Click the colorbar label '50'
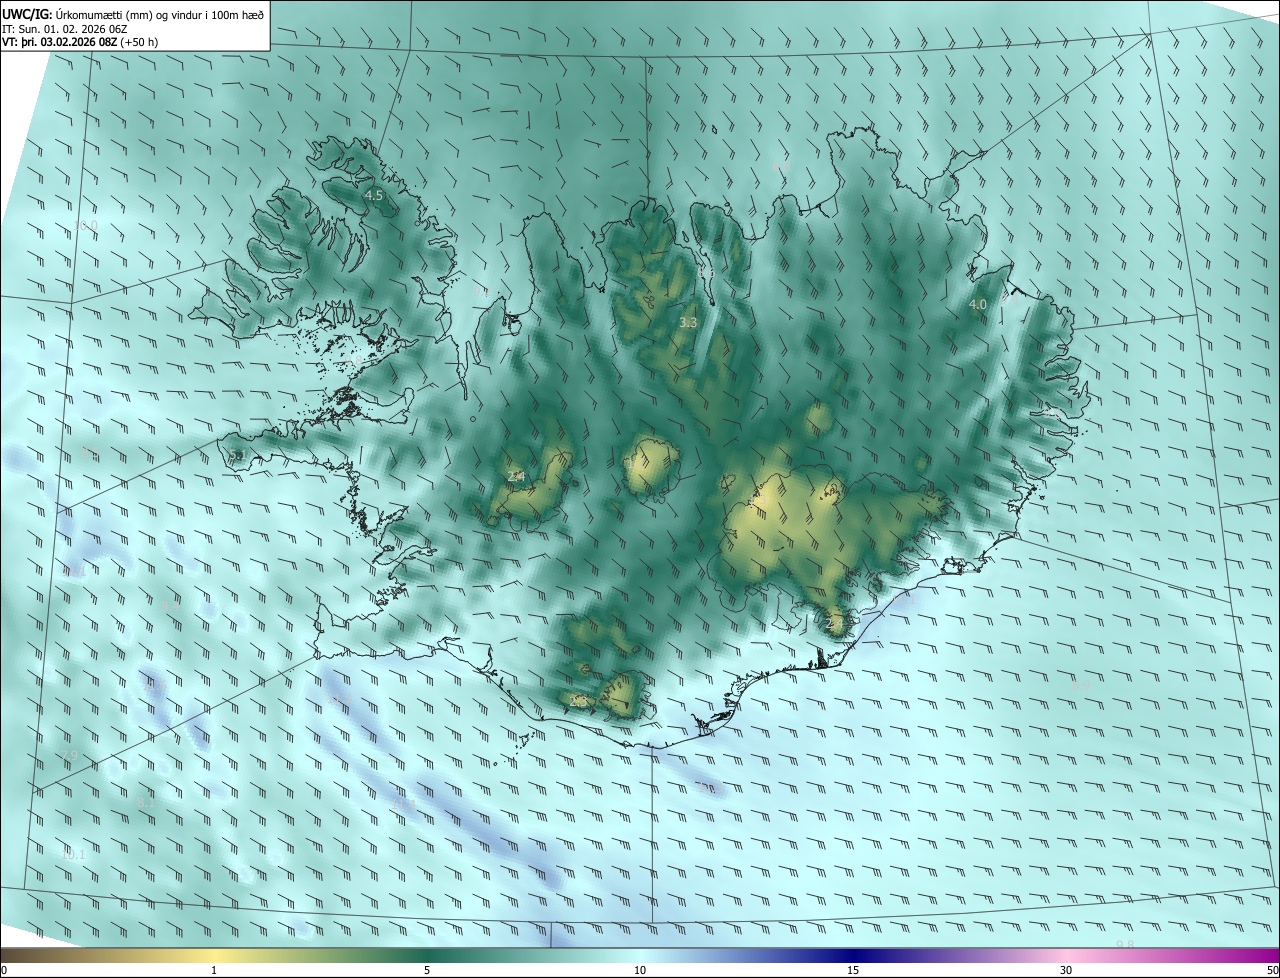This screenshot has height=978, width=1280. (1272, 971)
